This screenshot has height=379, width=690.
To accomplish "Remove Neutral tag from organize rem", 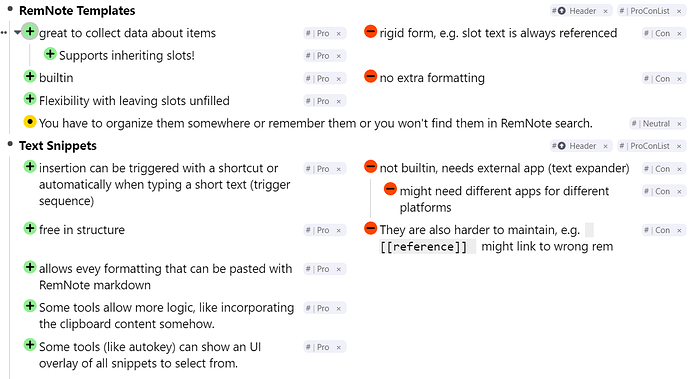I will pyautogui.click(x=679, y=124).
